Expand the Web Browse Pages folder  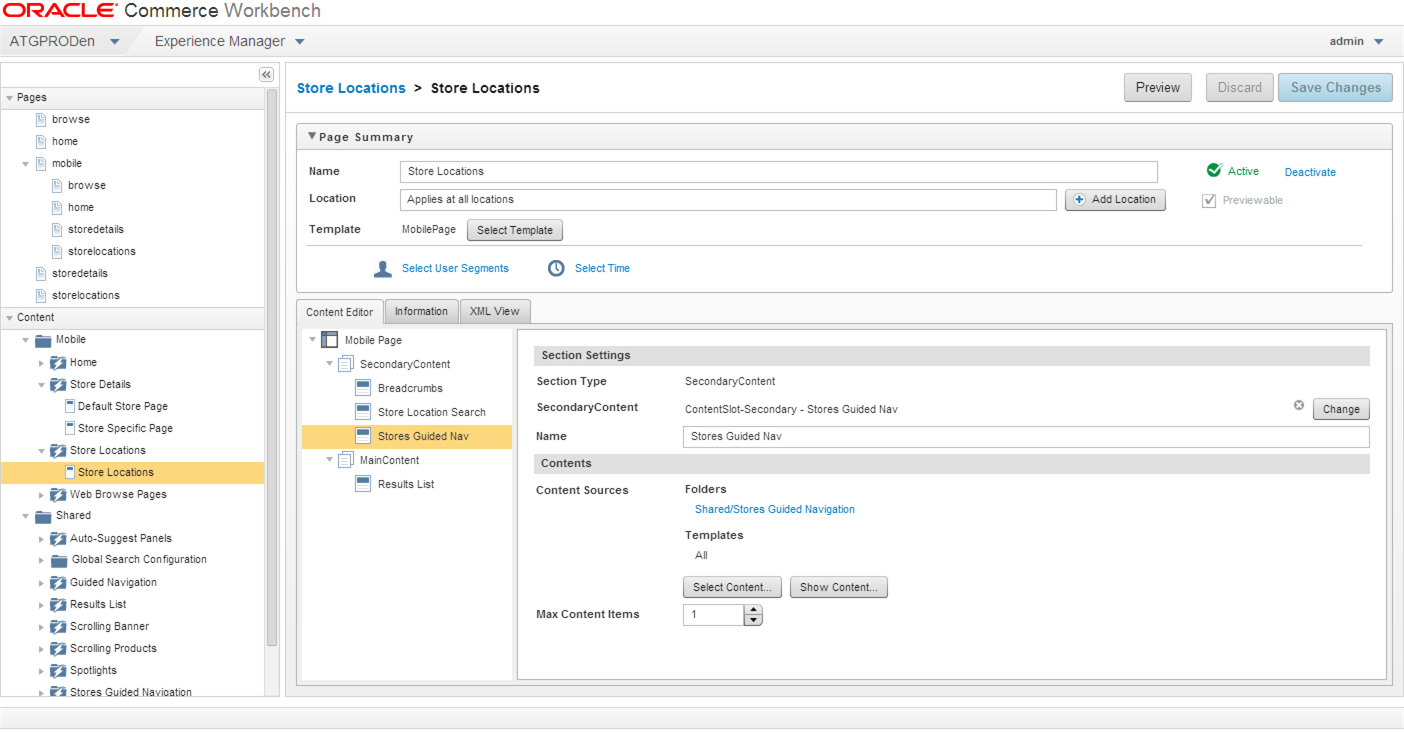coord(41,495)
